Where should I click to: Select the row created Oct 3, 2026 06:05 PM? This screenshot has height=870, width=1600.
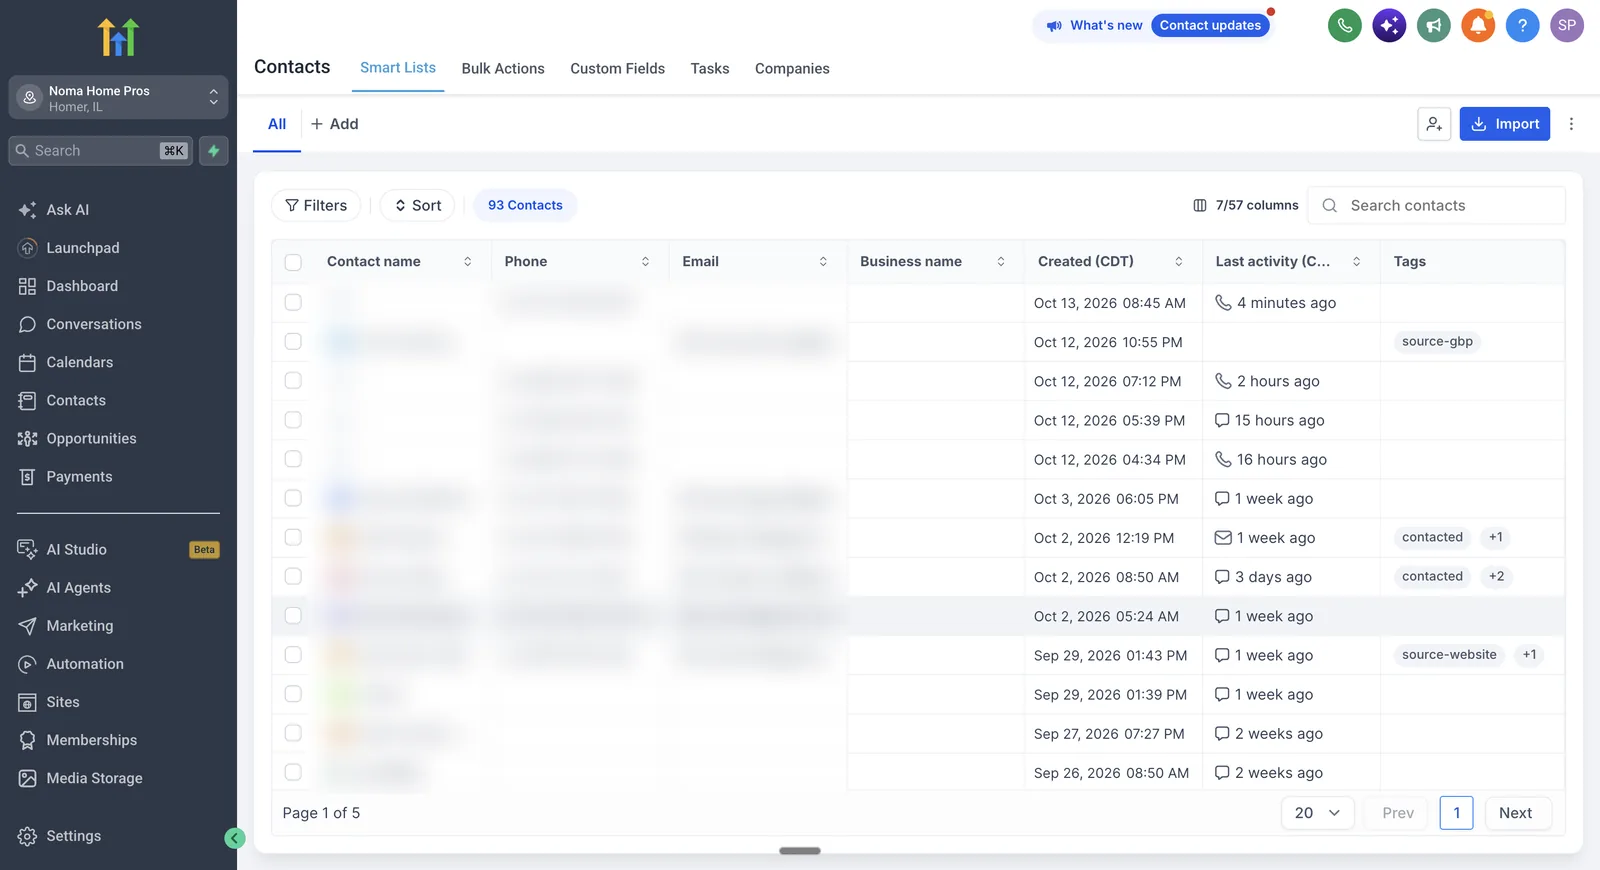click(x=293, y=498)
